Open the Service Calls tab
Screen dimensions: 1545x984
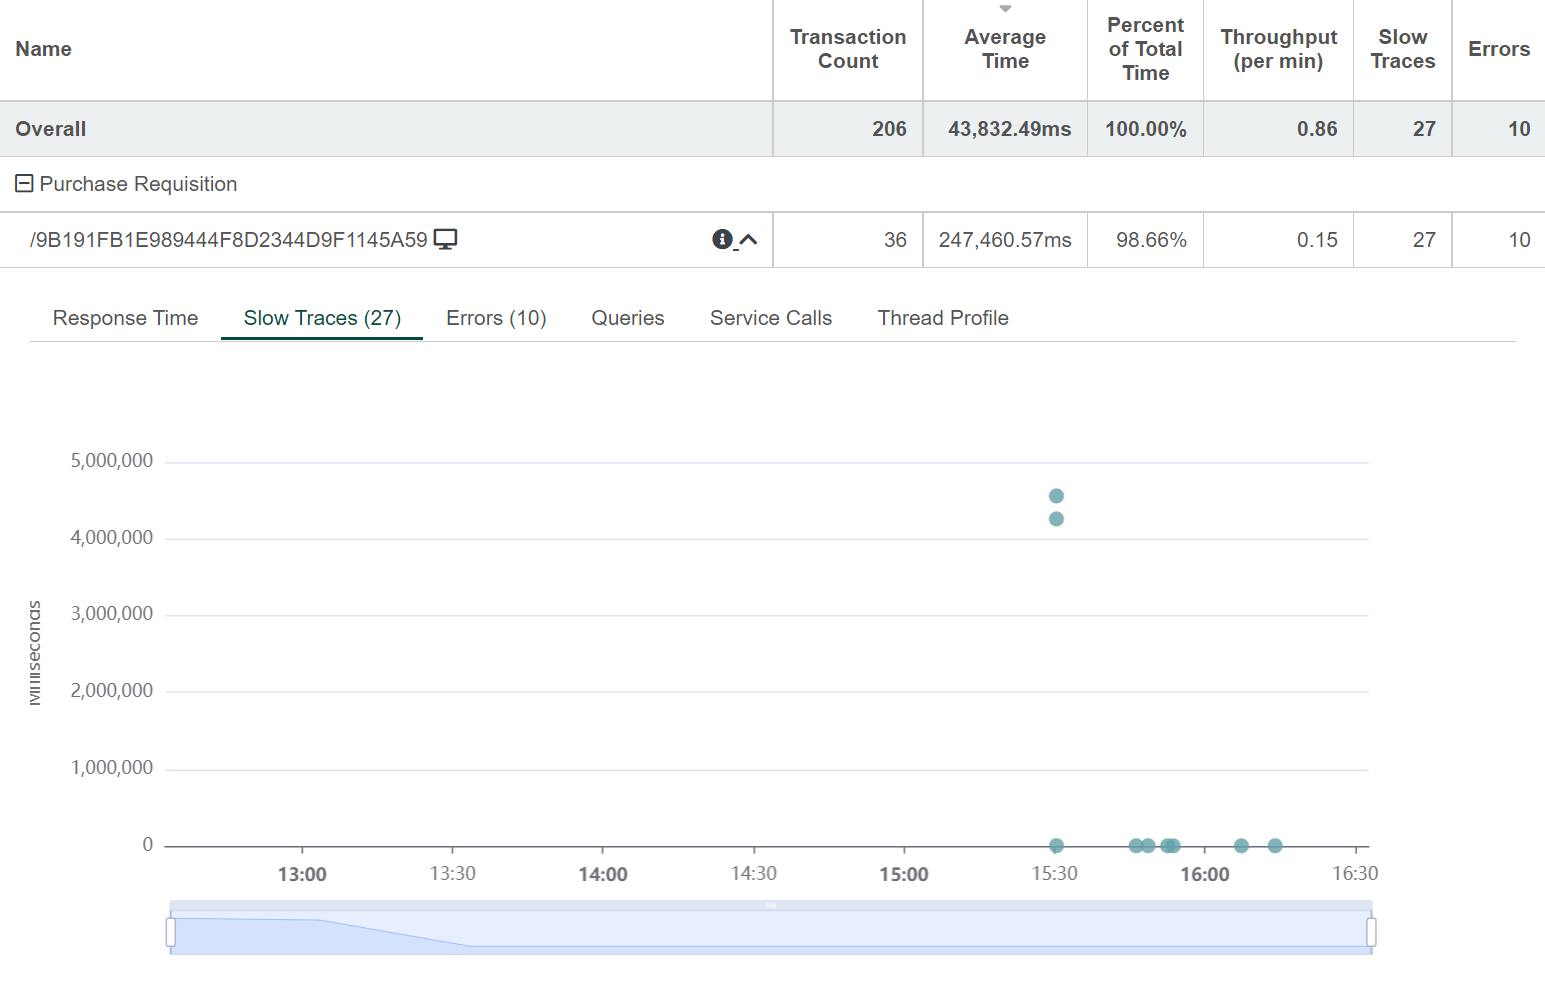coord(770,318)
